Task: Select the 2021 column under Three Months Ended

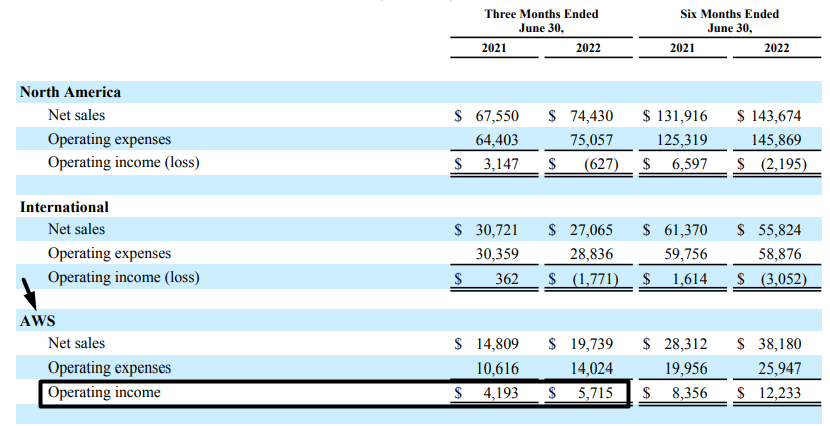Action: [494, 50]
